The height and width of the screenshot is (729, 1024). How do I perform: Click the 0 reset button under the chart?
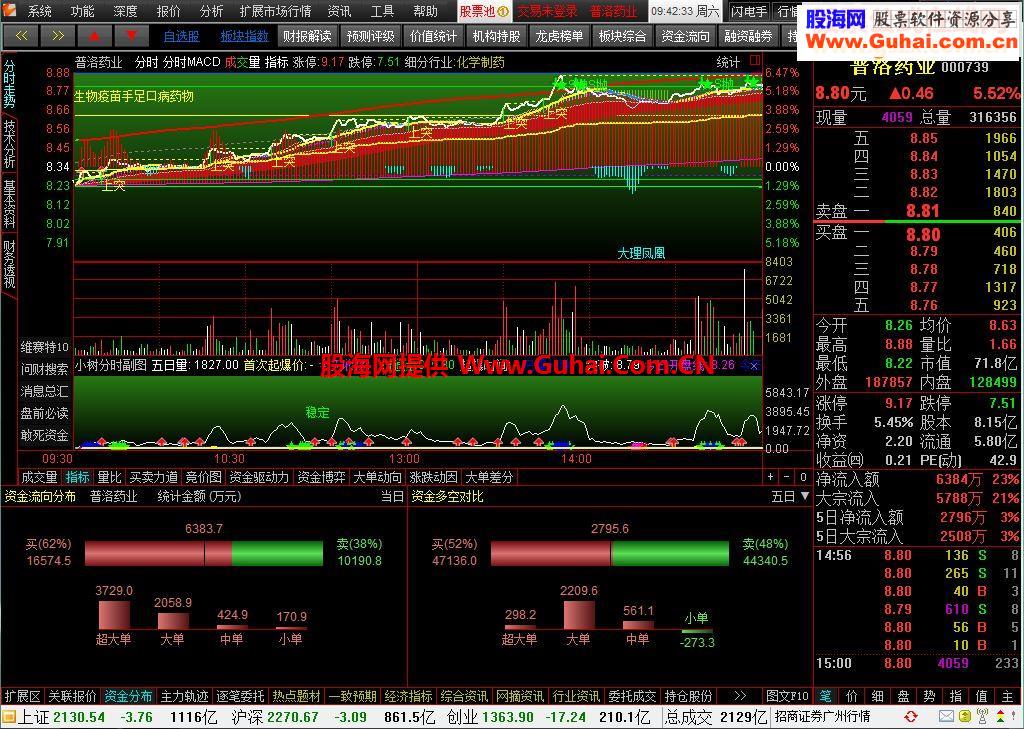pyautogui.click(x=803, y=478)
